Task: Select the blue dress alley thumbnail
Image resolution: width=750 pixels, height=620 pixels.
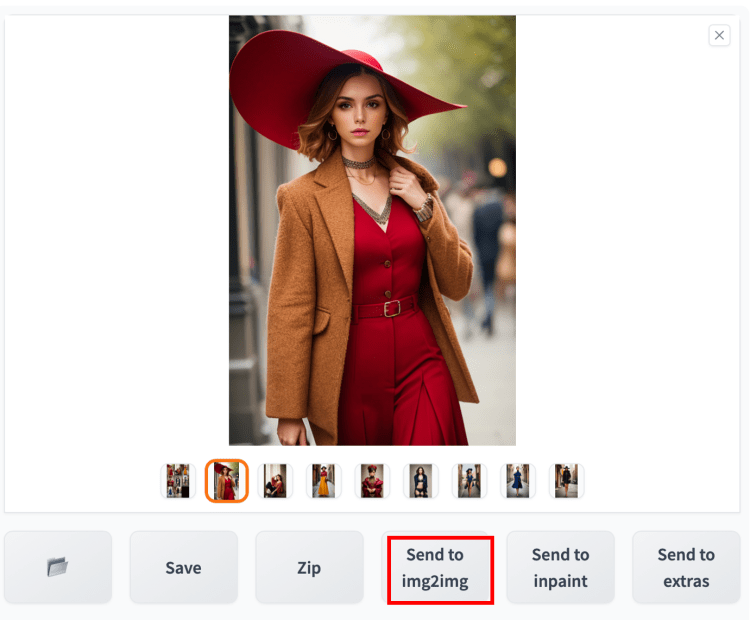Action: click(518, 481)
